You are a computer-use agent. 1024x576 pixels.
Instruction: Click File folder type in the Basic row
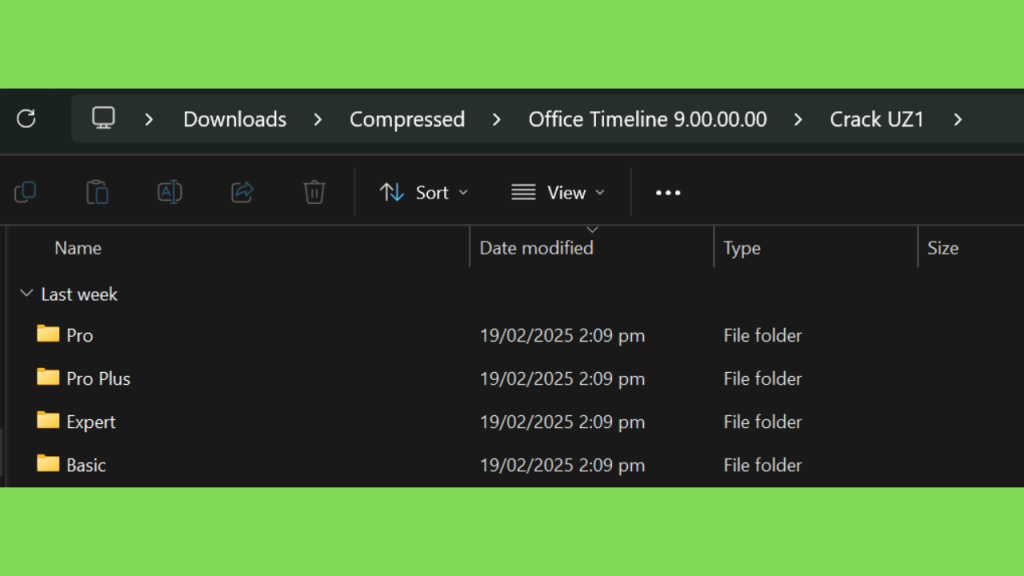click(762, 465)
